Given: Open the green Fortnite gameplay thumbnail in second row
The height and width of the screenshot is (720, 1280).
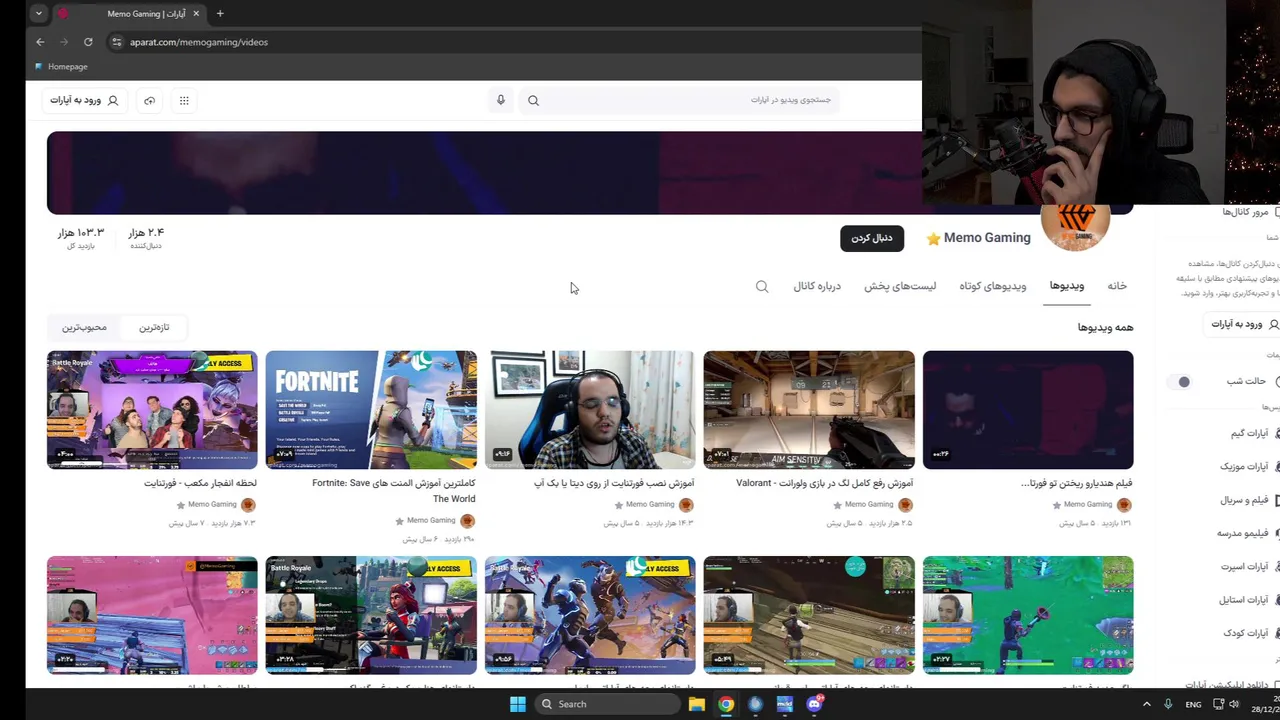Looking at the screenshot, I should 1028,616.
